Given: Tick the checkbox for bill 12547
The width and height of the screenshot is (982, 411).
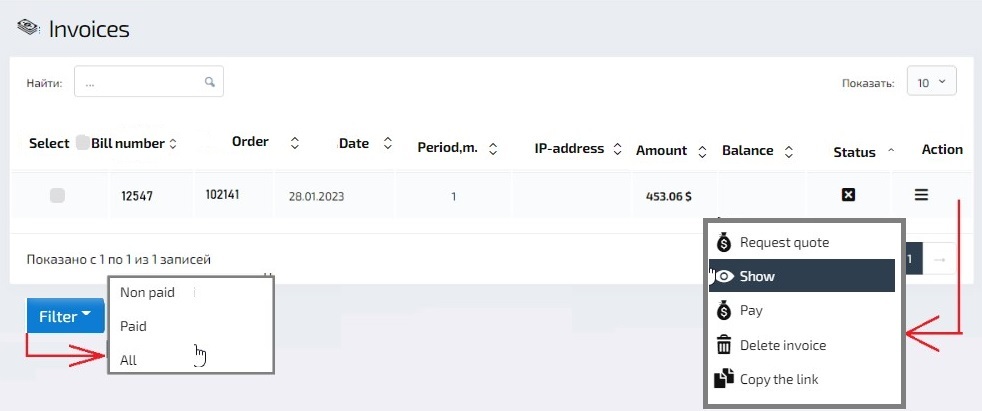Looking at the screenshot, I should click(58, 196).
